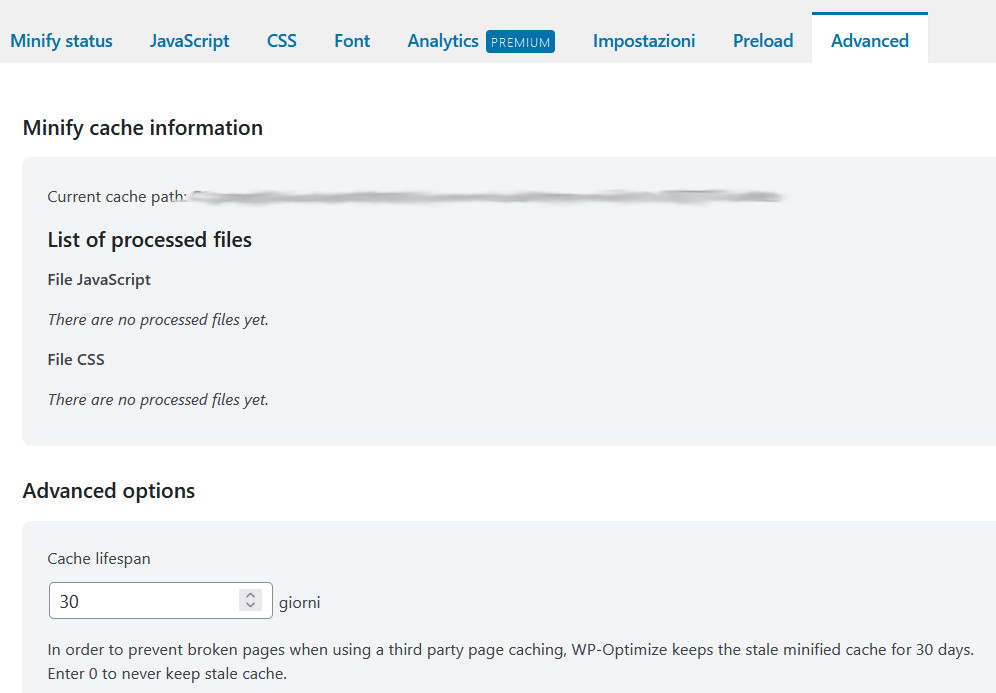Switch to the Minify status tab

click(x=61, y=41)
